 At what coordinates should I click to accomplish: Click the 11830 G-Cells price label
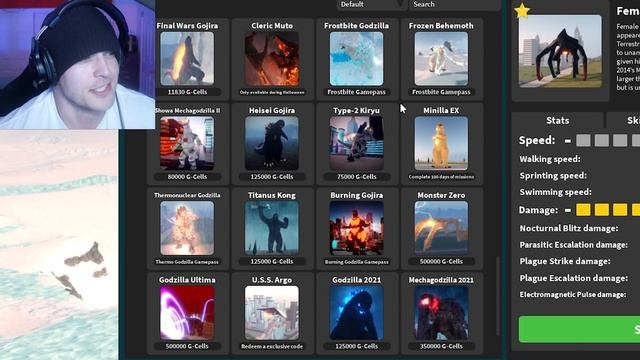click(187, 92)
